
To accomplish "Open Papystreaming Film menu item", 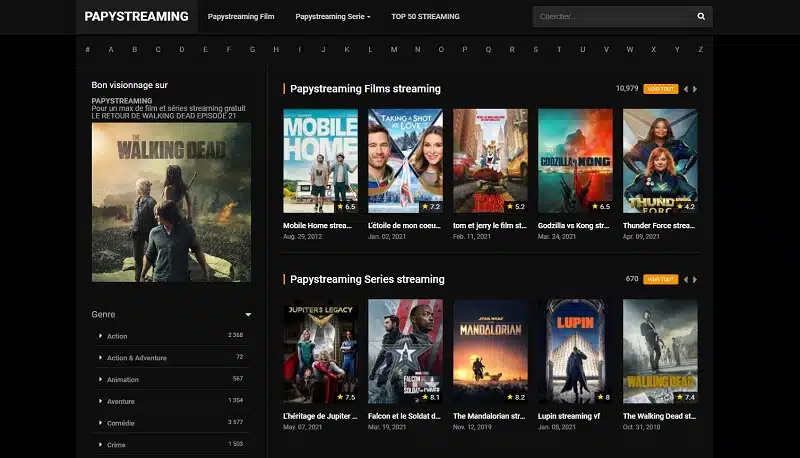I will (x=241, y=16).
